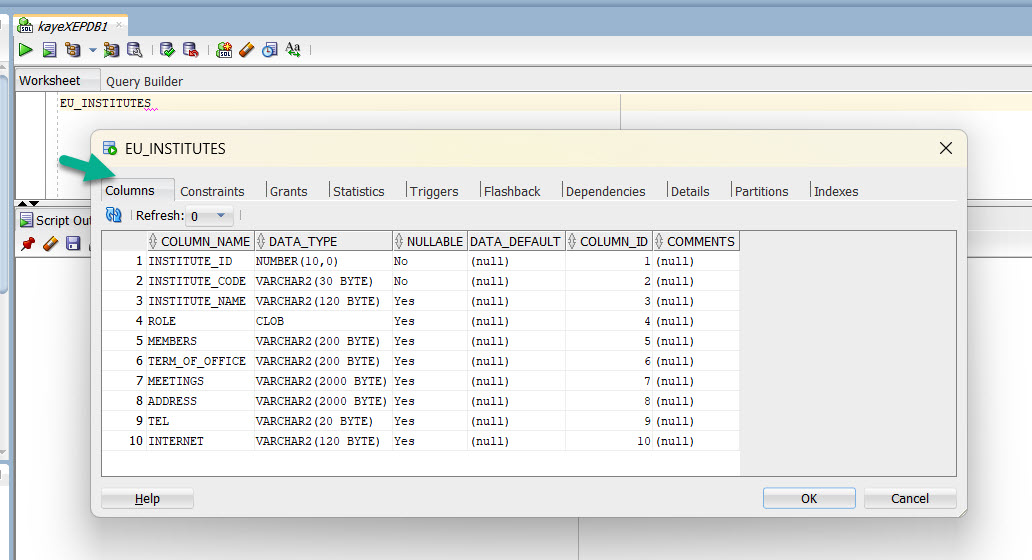Viewport: 1032px width, 560px height.
Task: Open the Refresh interval dropdown
Action: pos(209,216)
